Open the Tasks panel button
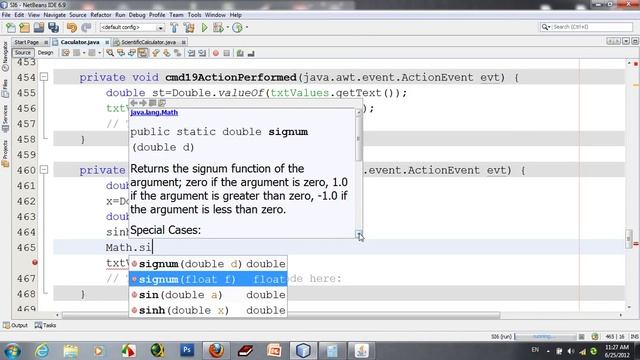 45,325
